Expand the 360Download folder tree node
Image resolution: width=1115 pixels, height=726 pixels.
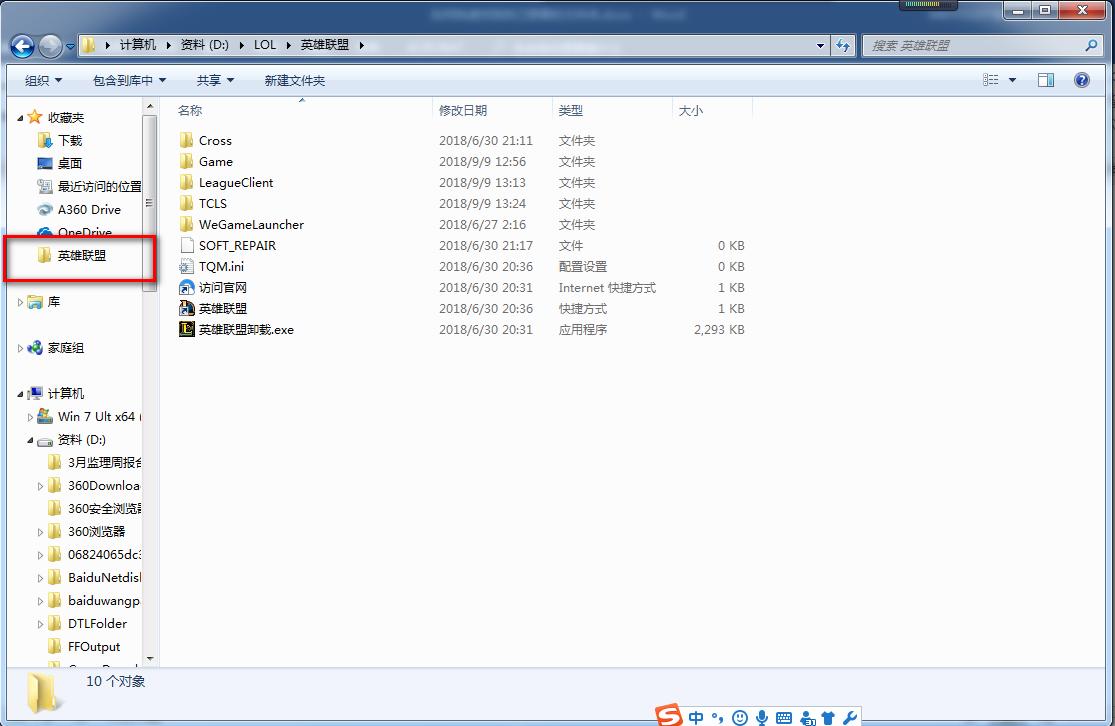(x=41, y=486)
